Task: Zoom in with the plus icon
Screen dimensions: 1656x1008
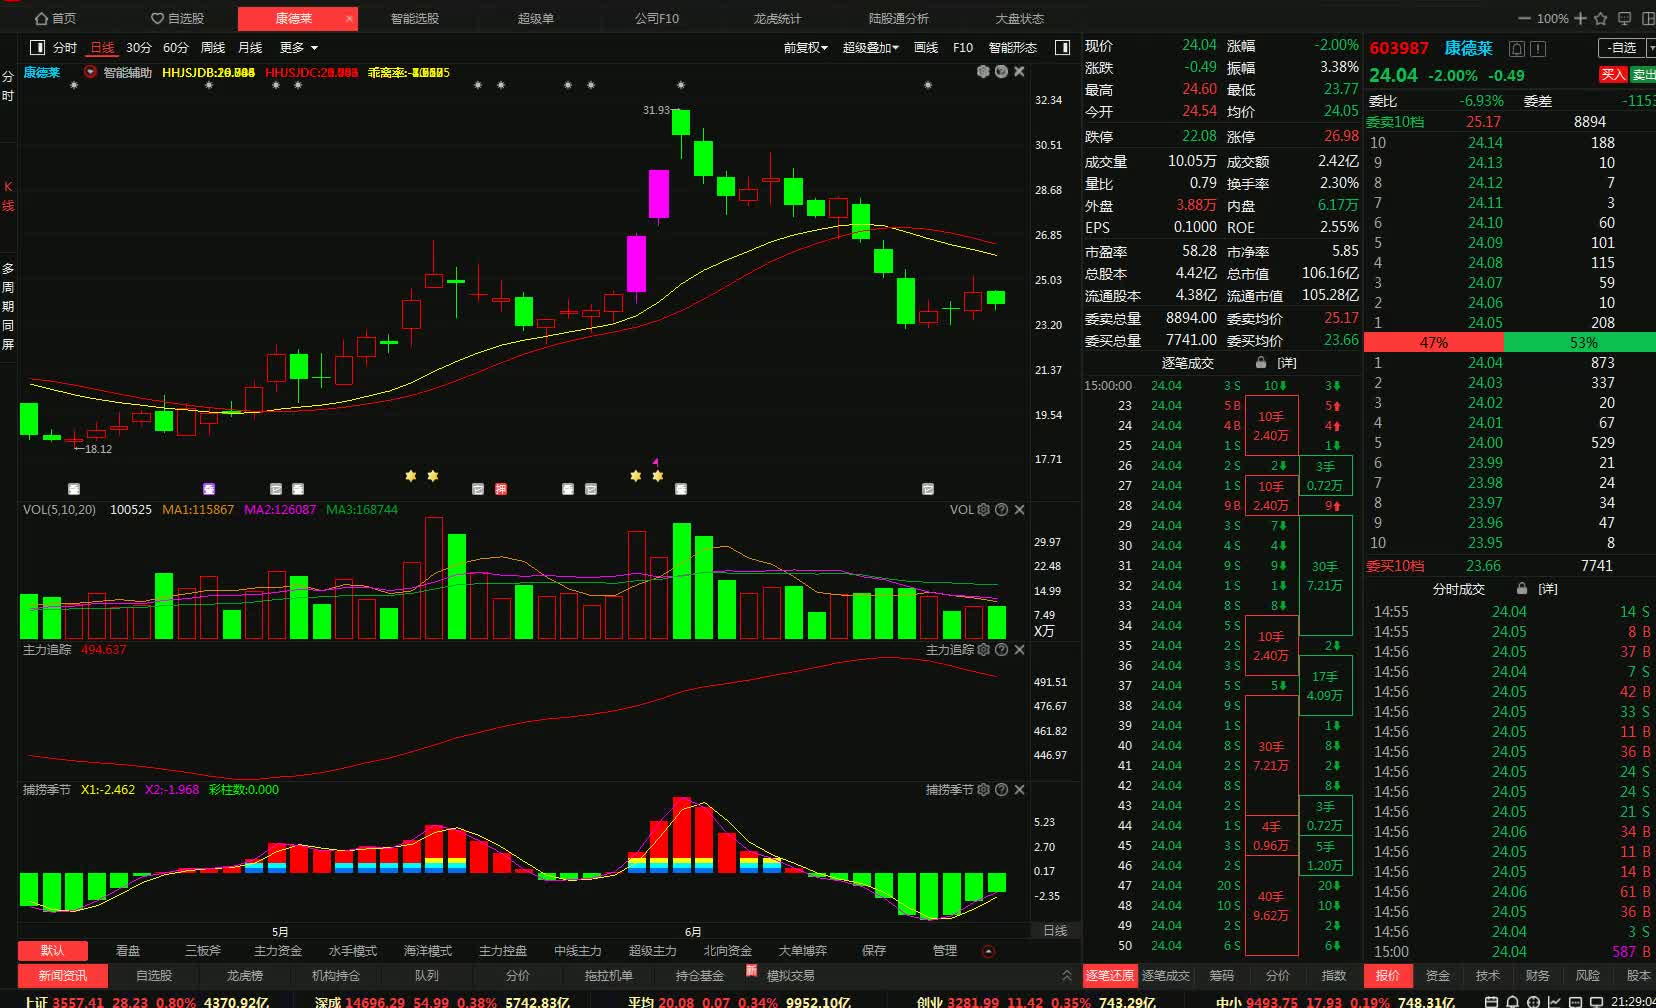Action: (1580, 18)
